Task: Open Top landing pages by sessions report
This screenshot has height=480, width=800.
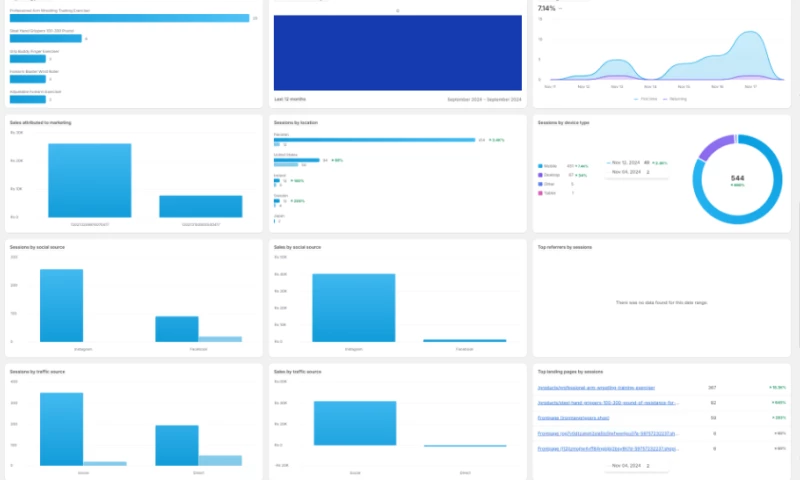Action: pyautogui.click(x=569, y=370)
